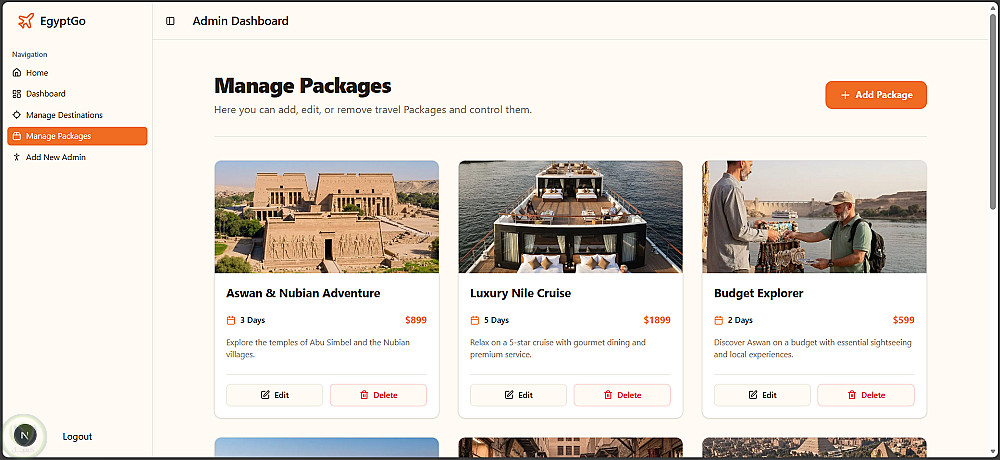Log out using the Logout link

point(77,437)
